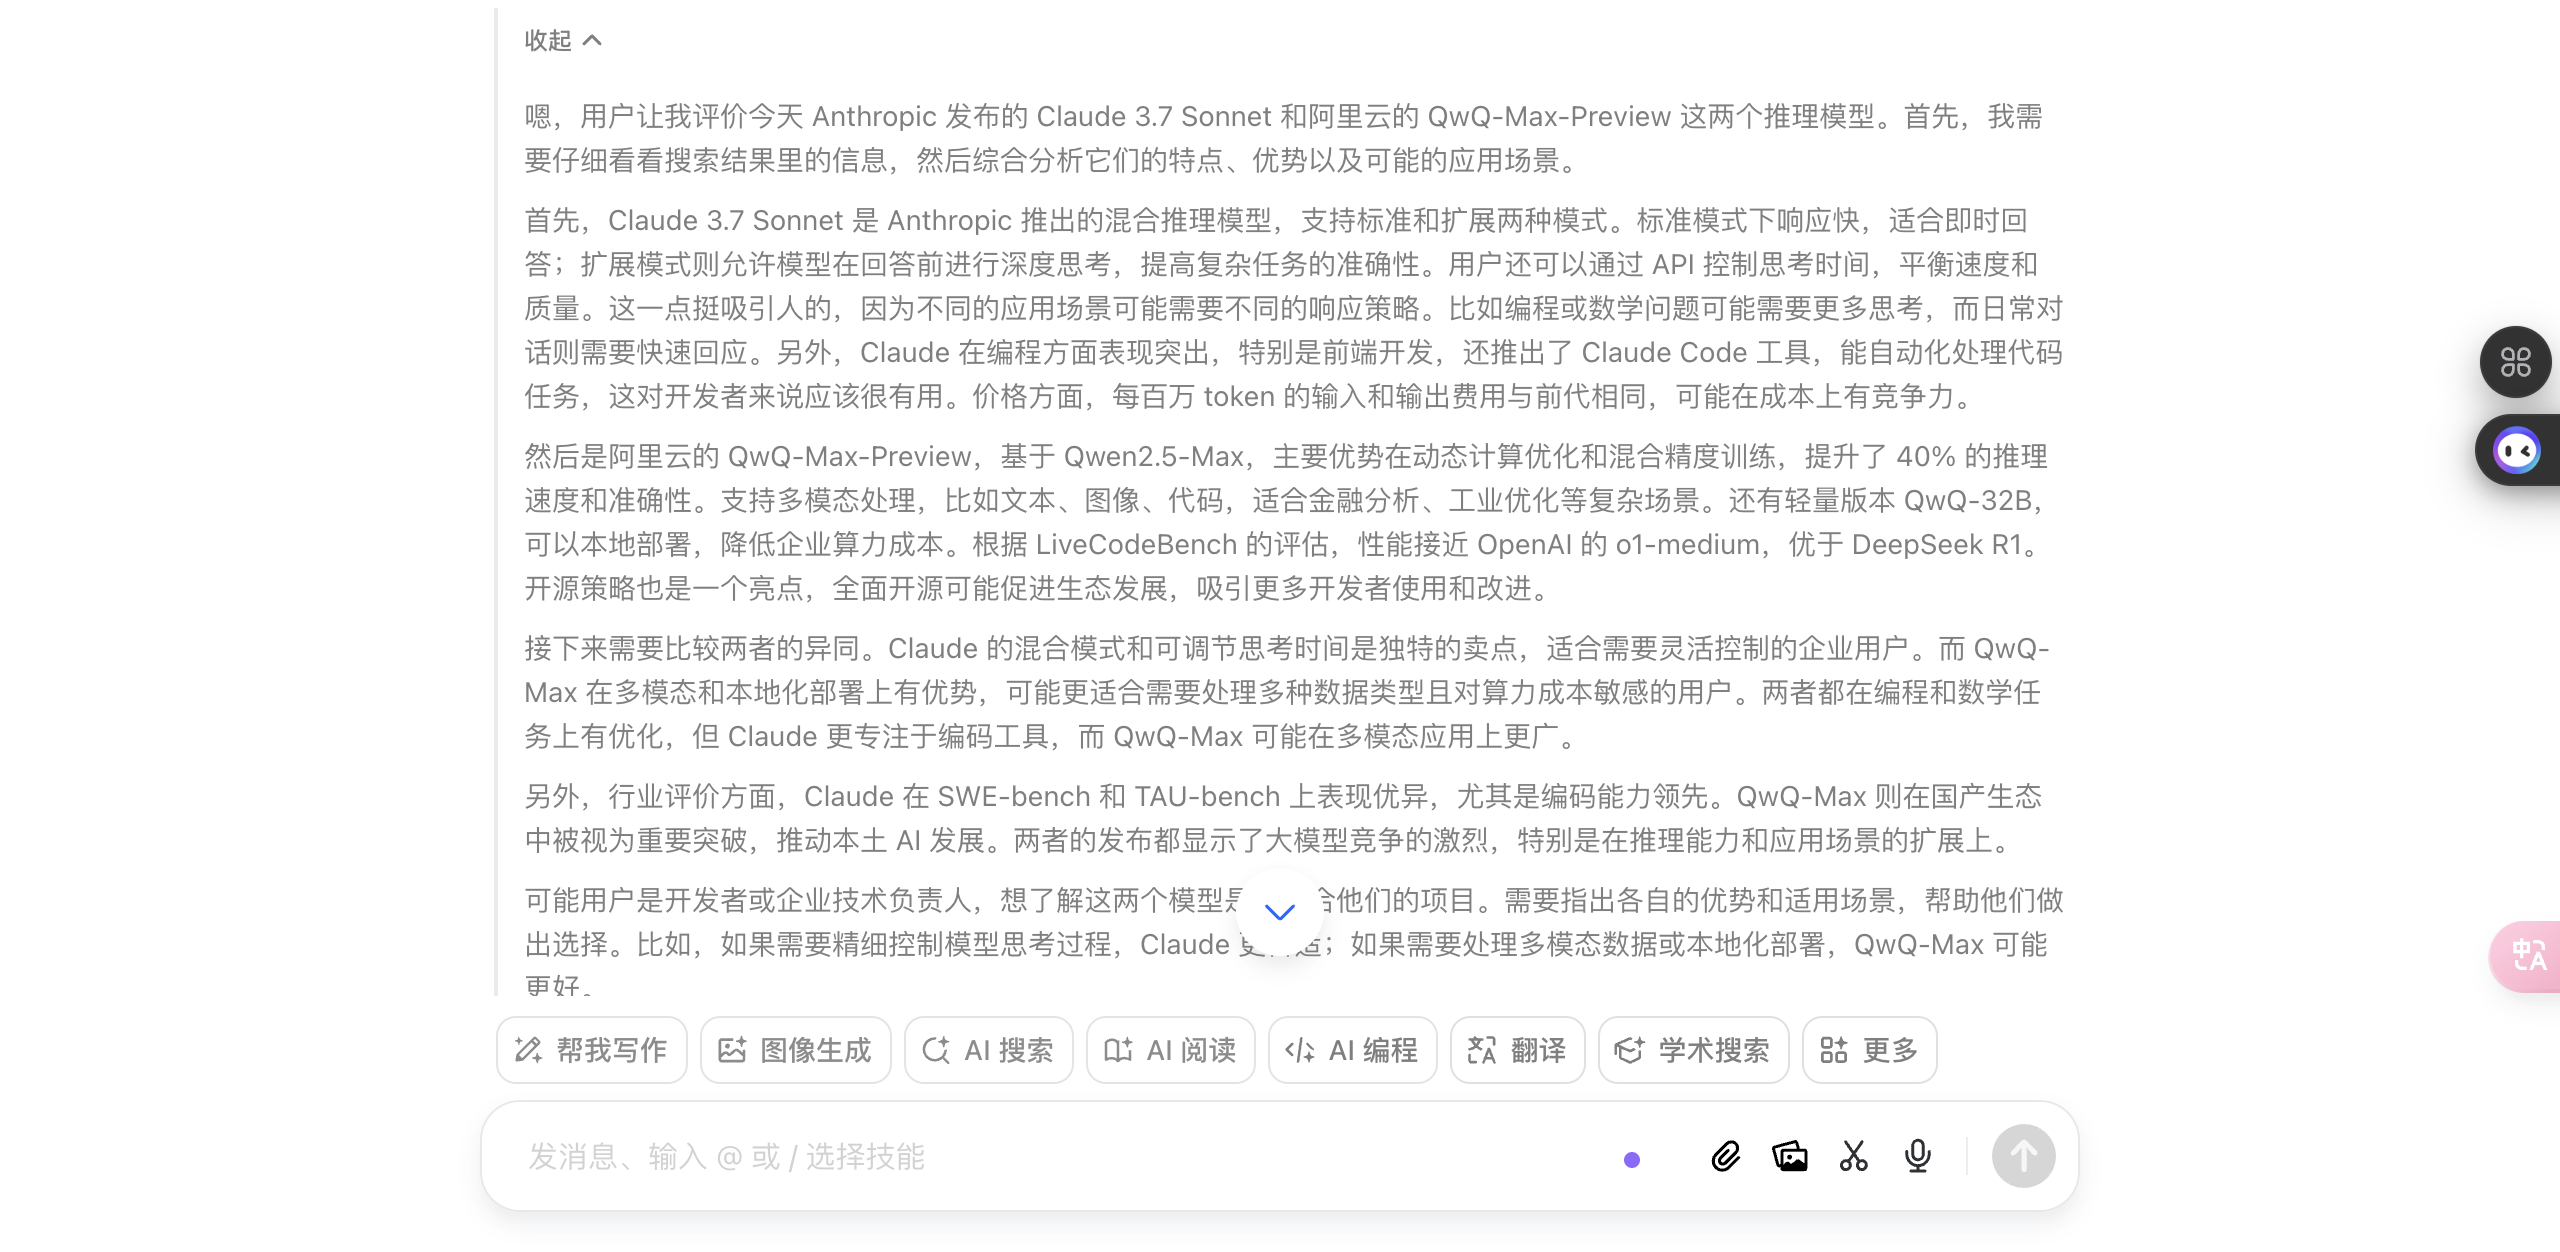Image resolution: width=2560 pixels, height=1252 pixels.
Task: Click the paperclip attach file icon
Action: pos(1725,1157)
